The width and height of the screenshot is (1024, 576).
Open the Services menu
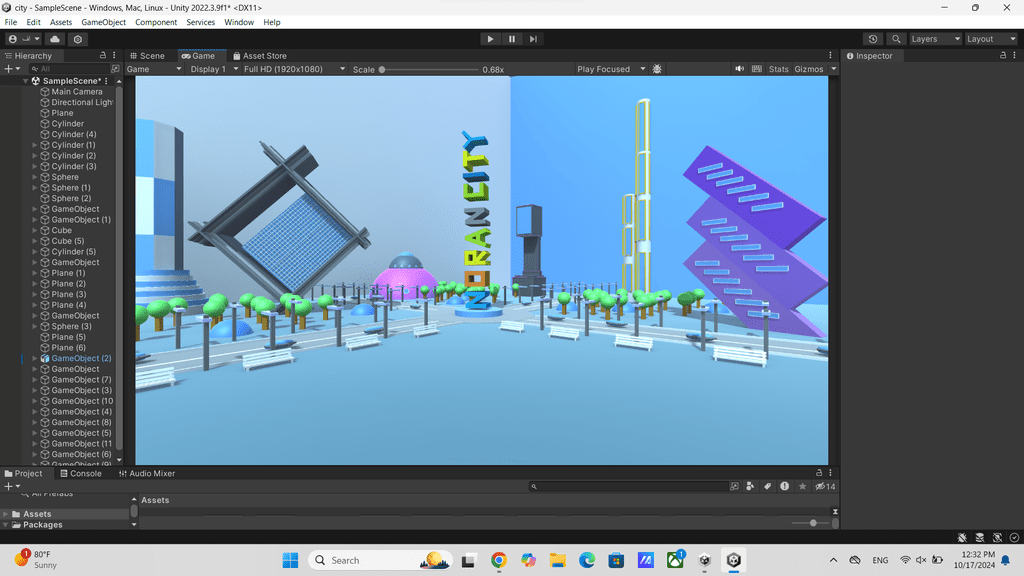click(200, 22)
